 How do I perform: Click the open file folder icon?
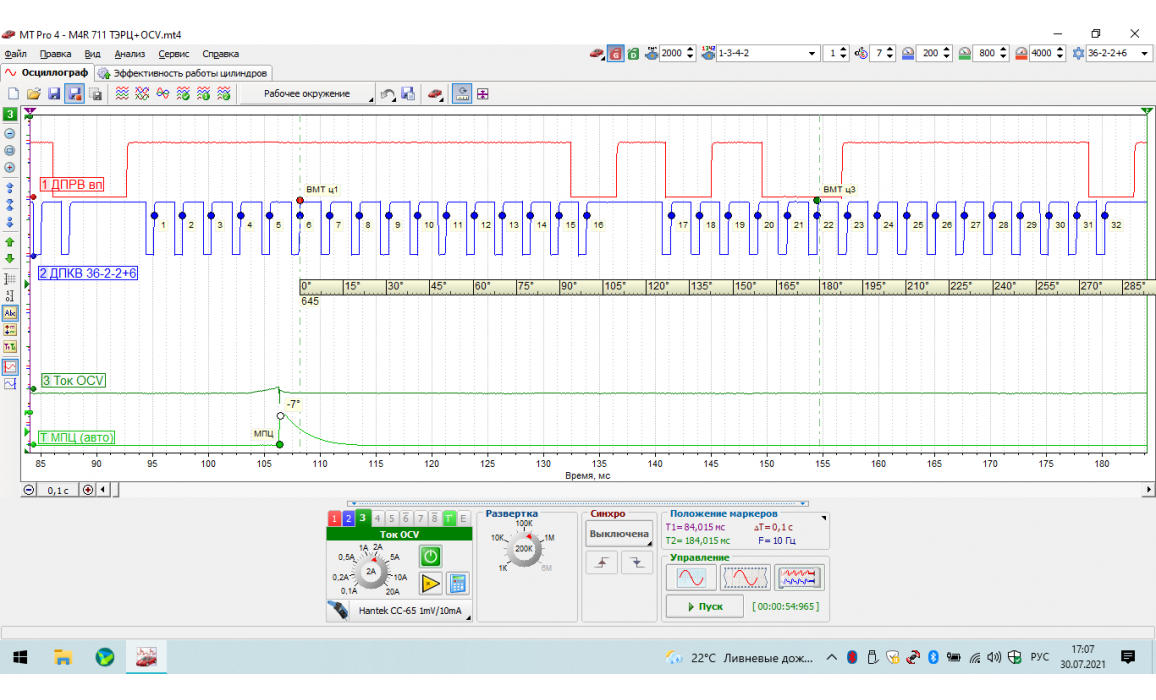click(x=33, y=94)
